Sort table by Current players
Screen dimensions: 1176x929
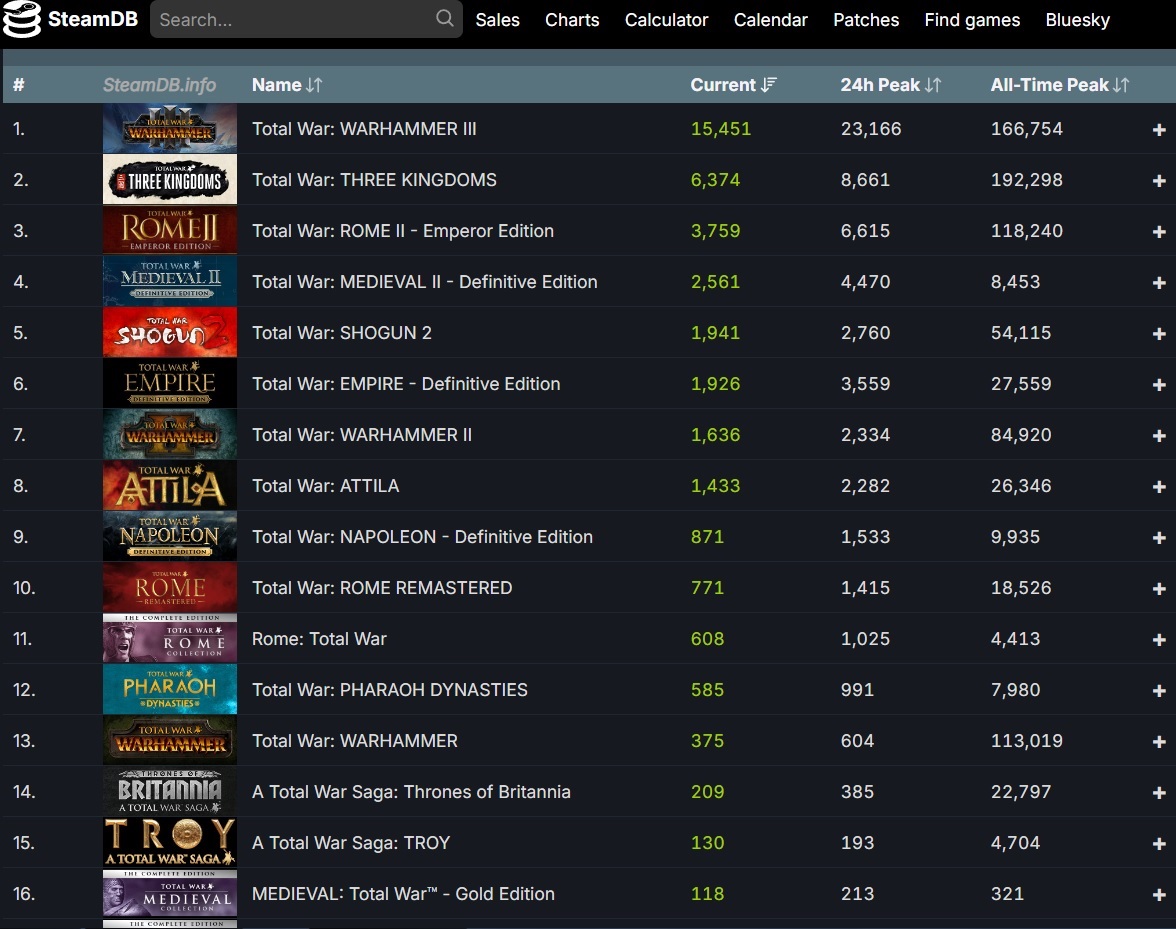[734, 85]
